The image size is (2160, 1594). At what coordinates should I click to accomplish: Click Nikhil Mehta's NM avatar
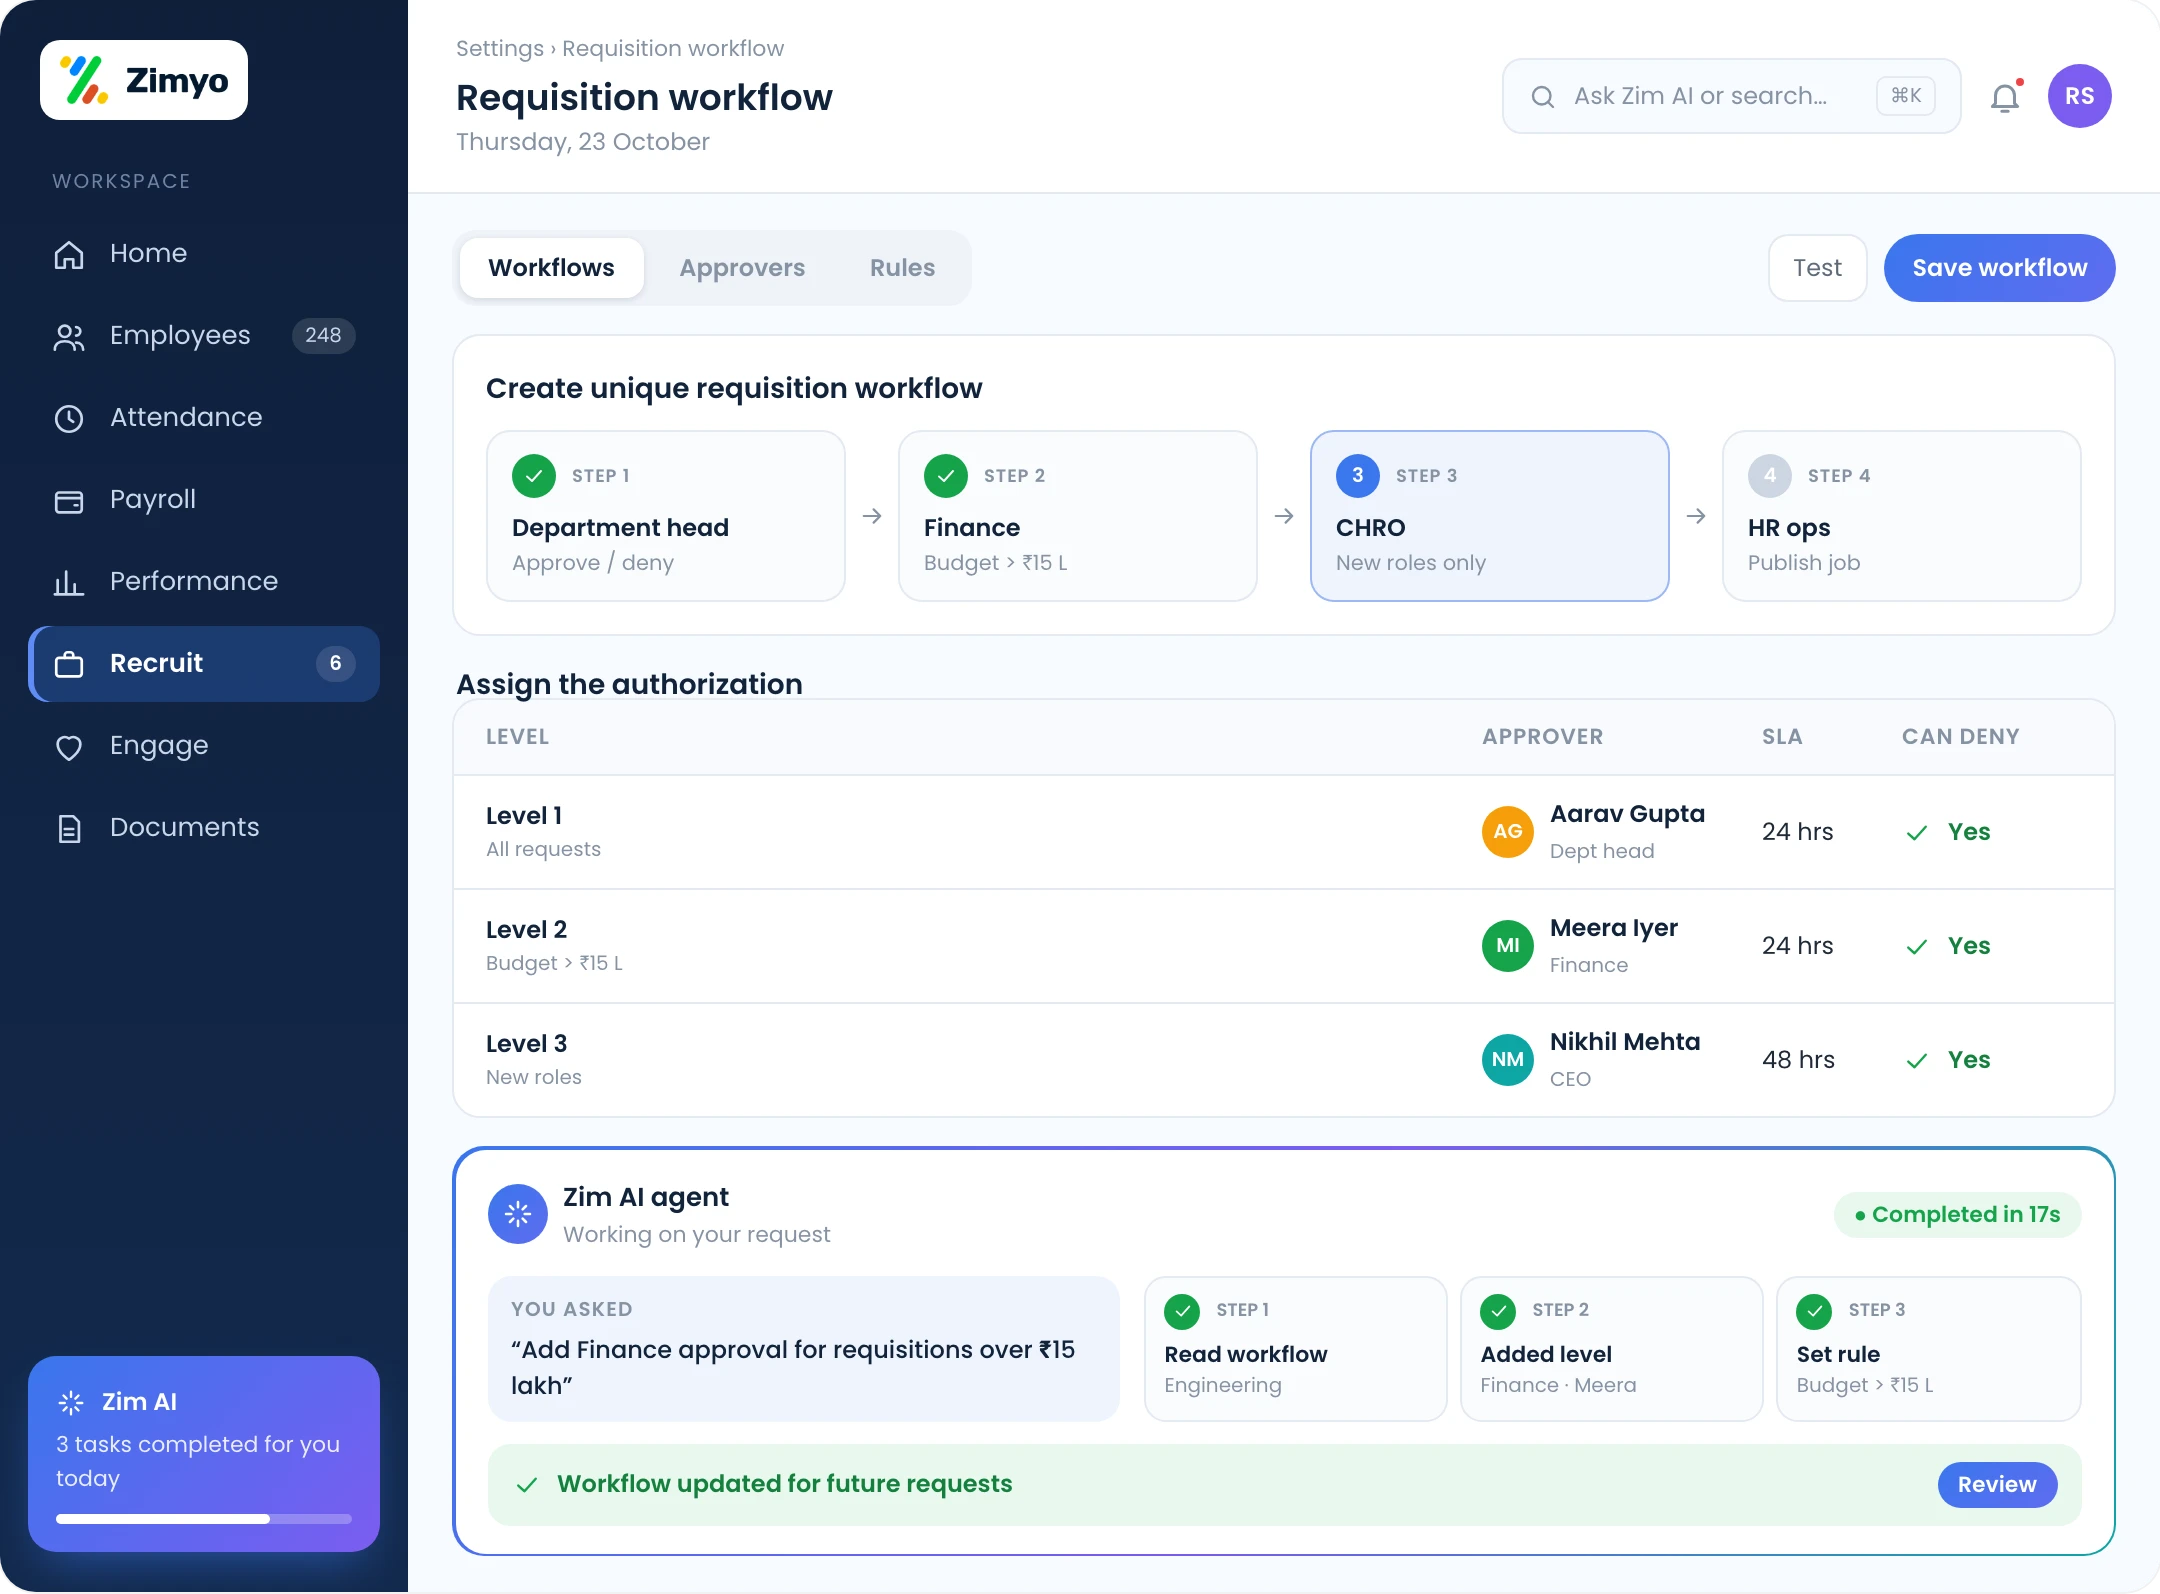tap(1508, 1059)
